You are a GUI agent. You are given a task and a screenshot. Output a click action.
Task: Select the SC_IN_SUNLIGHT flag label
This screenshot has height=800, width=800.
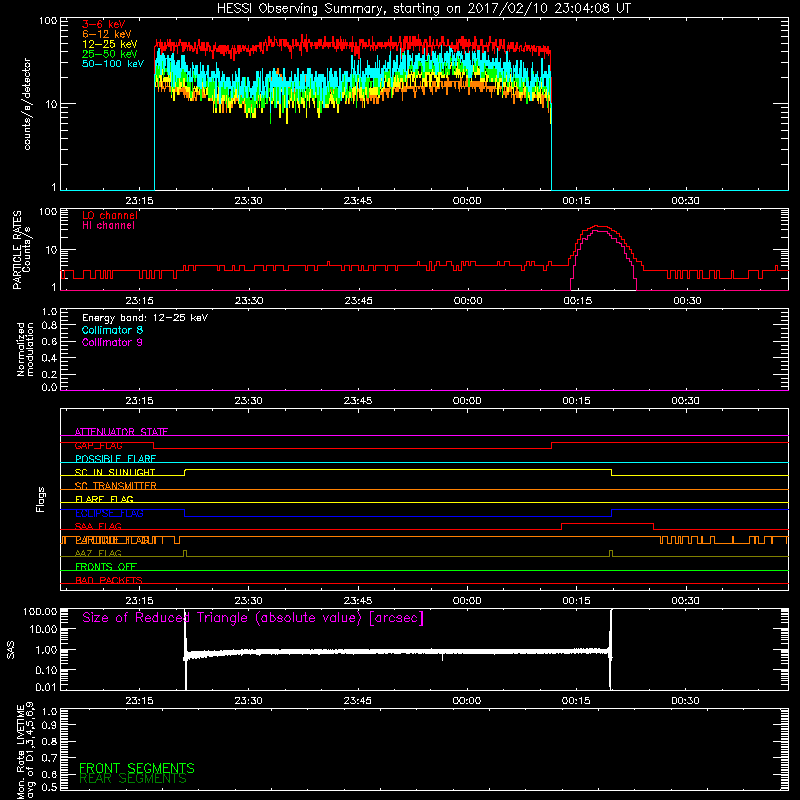[x=115, y=472]
